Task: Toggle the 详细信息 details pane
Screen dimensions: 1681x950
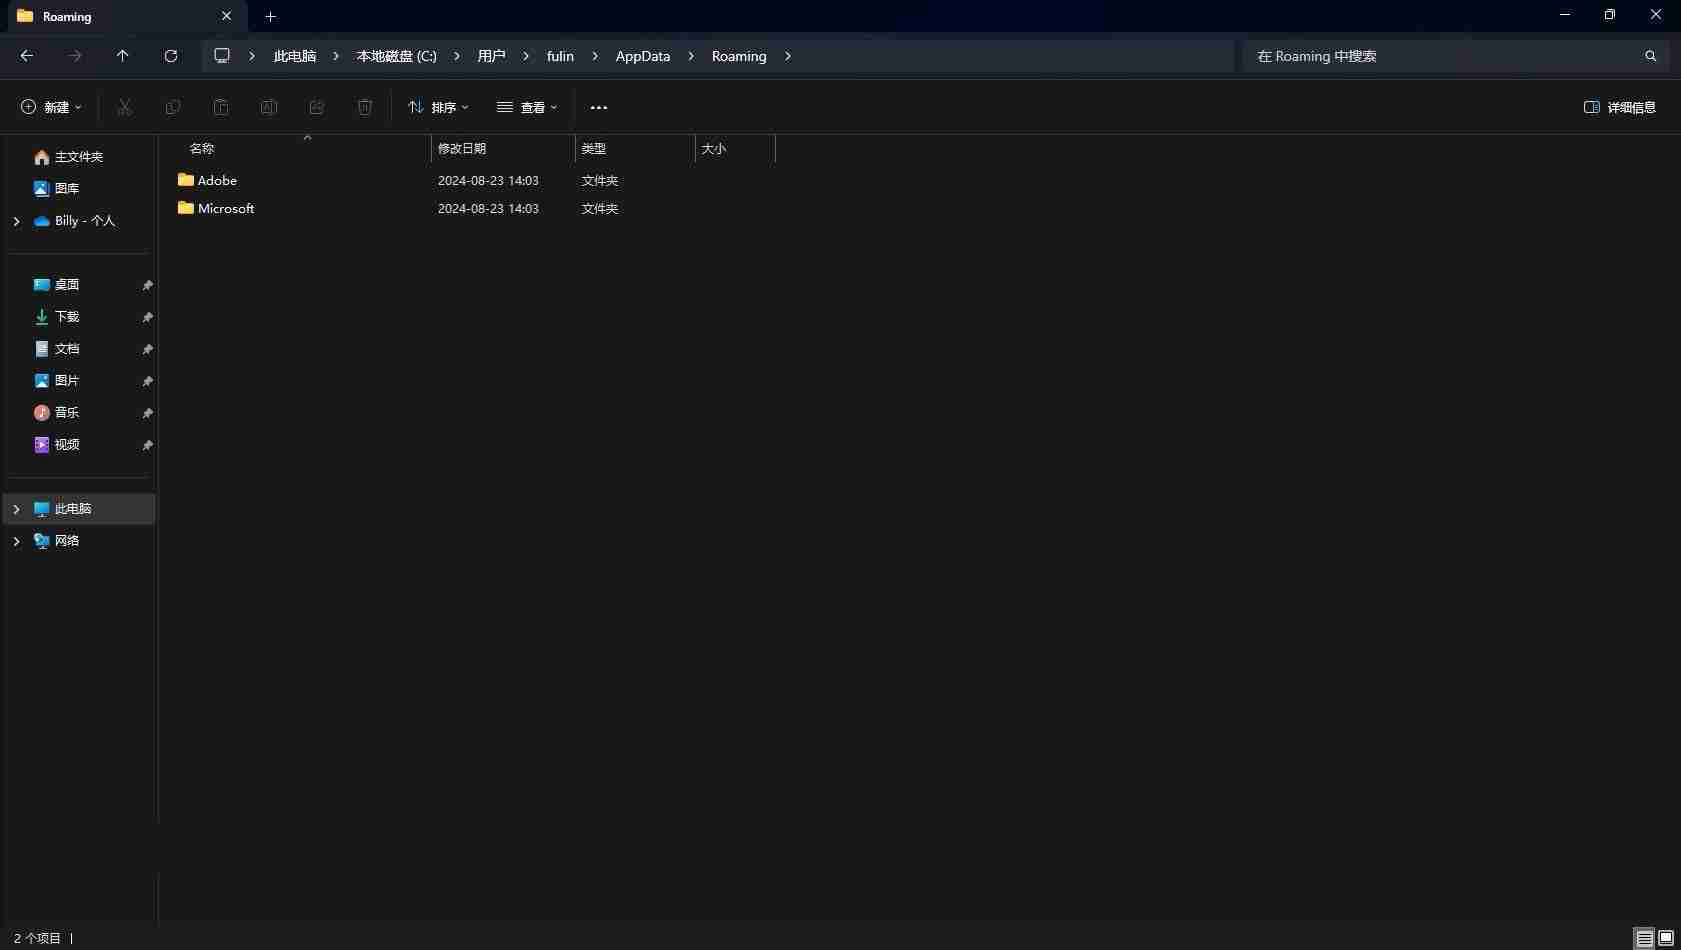Action: [x=1620, y=107]
